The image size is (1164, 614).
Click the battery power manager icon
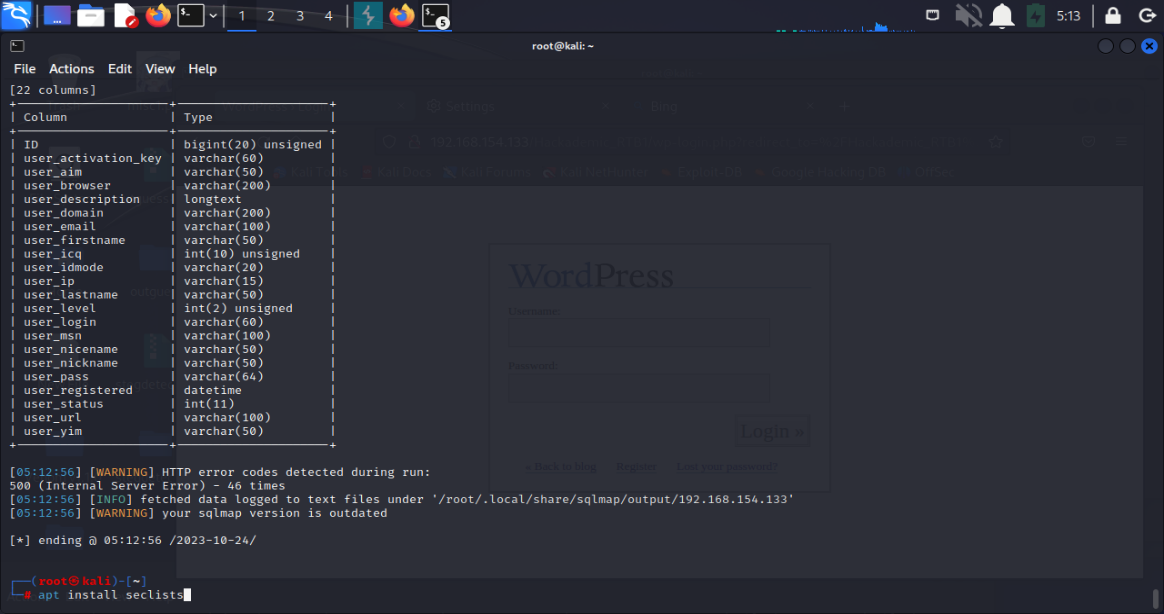tap(1036, 16)
